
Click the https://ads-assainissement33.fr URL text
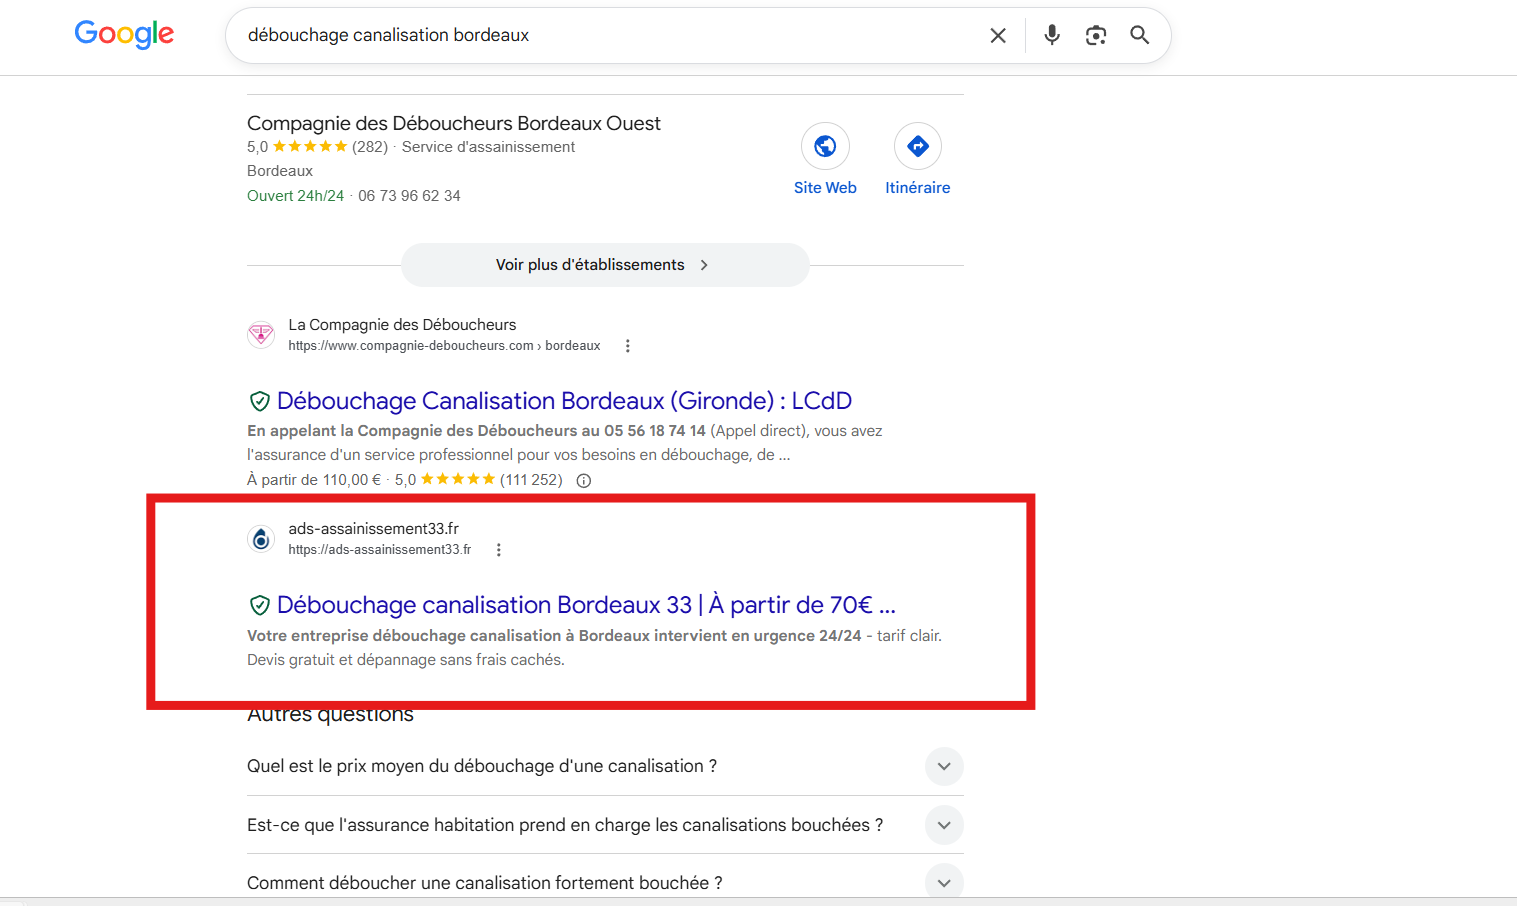380,550
